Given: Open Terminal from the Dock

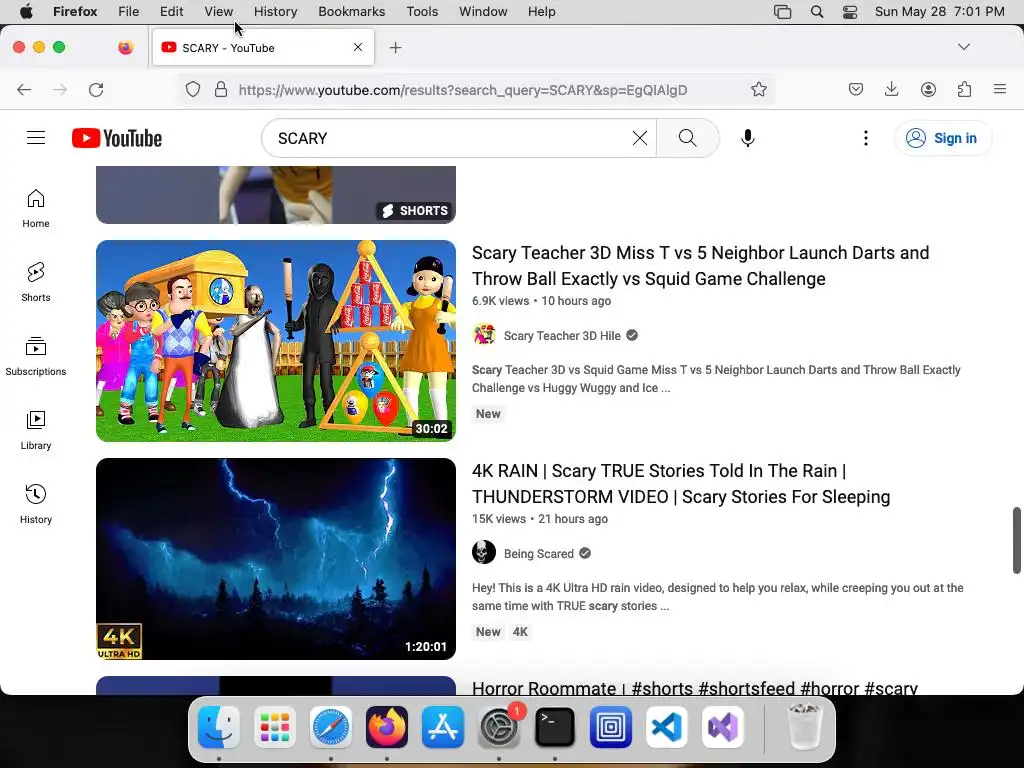Looking at the screenshot, I should click(554, 727).
